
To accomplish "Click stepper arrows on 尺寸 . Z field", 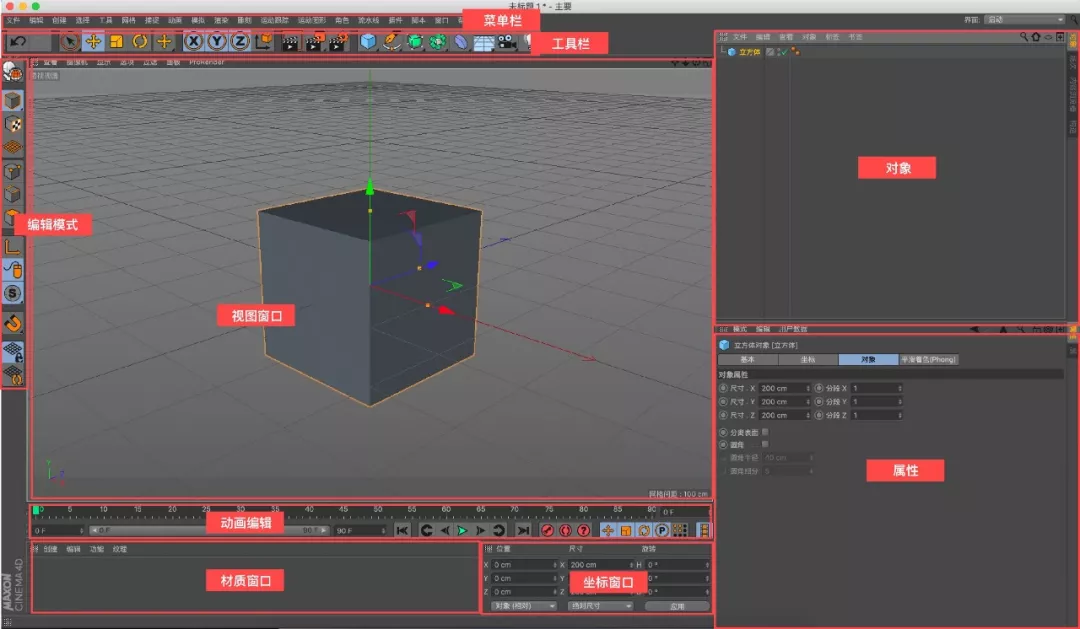I will point(807,415).
